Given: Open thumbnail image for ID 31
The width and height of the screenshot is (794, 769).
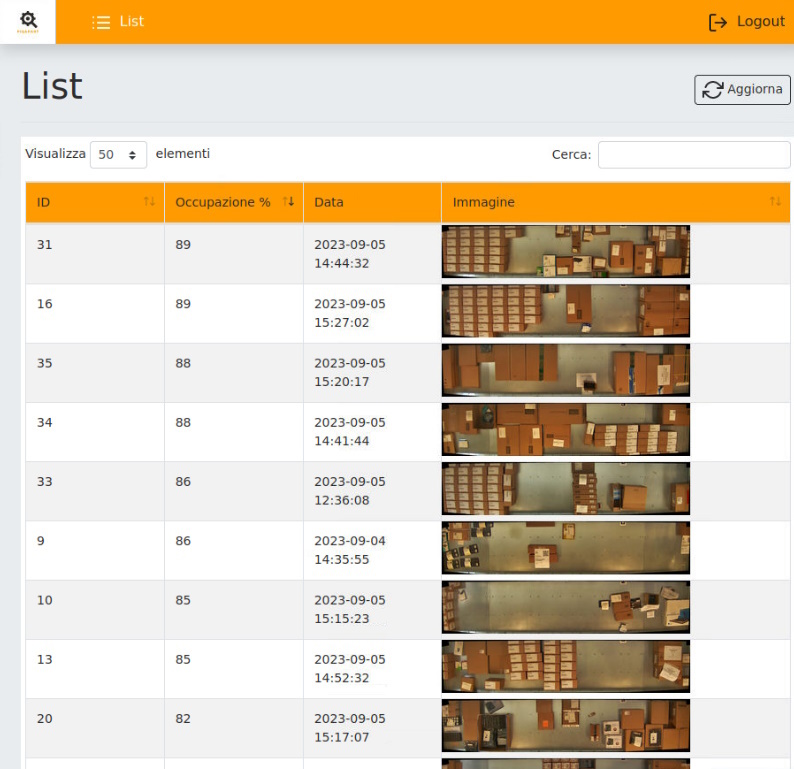Looking at the screenshot, I should (x=566, y=252).
